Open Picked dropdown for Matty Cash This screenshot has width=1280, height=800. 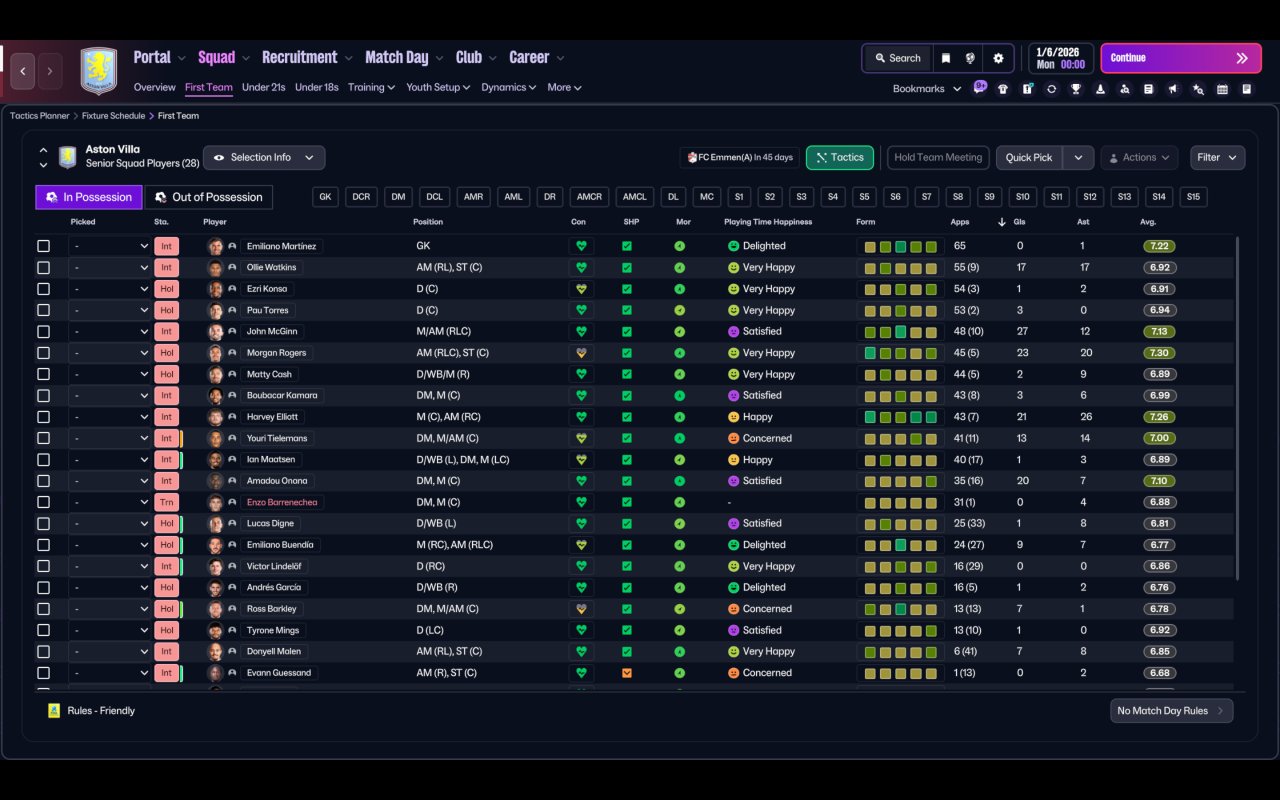pyautogui.click(x=109, y=374)
